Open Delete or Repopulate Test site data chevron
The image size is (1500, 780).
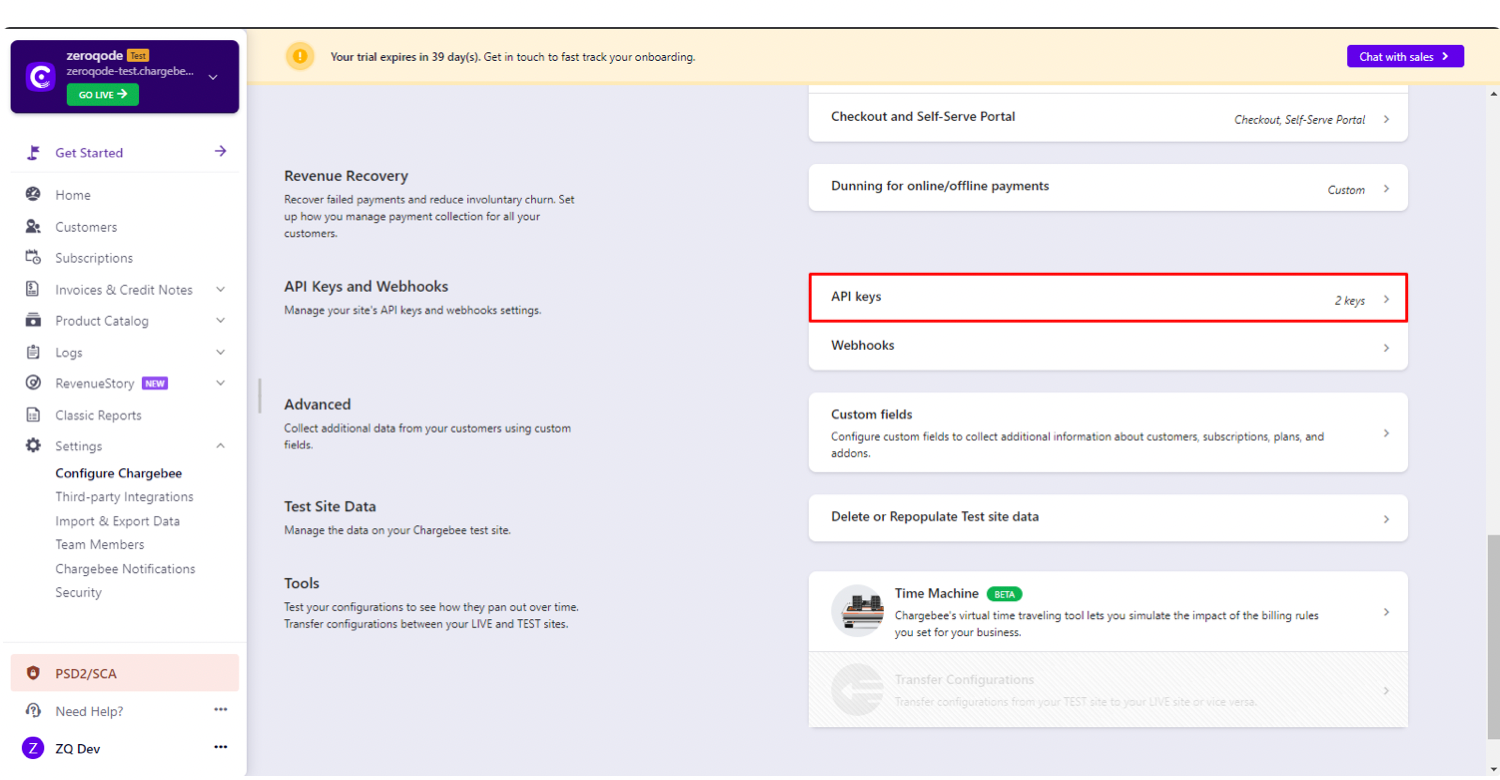tap(1386, 519)
